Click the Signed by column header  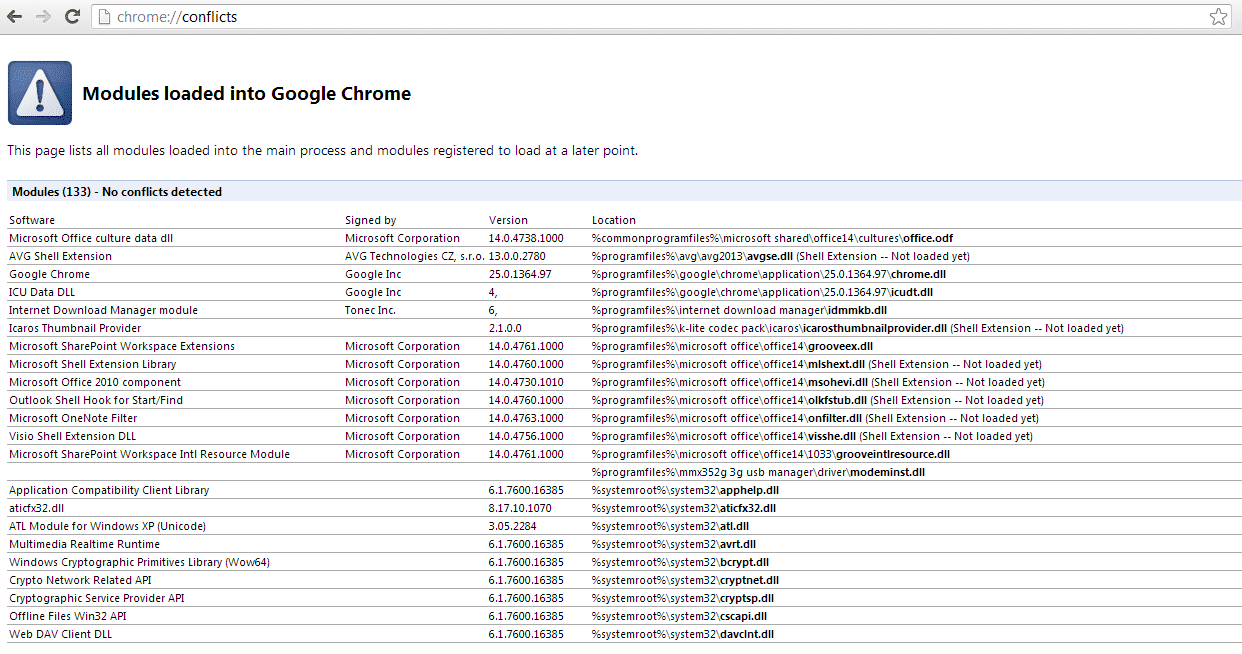[x=370, y=220]
